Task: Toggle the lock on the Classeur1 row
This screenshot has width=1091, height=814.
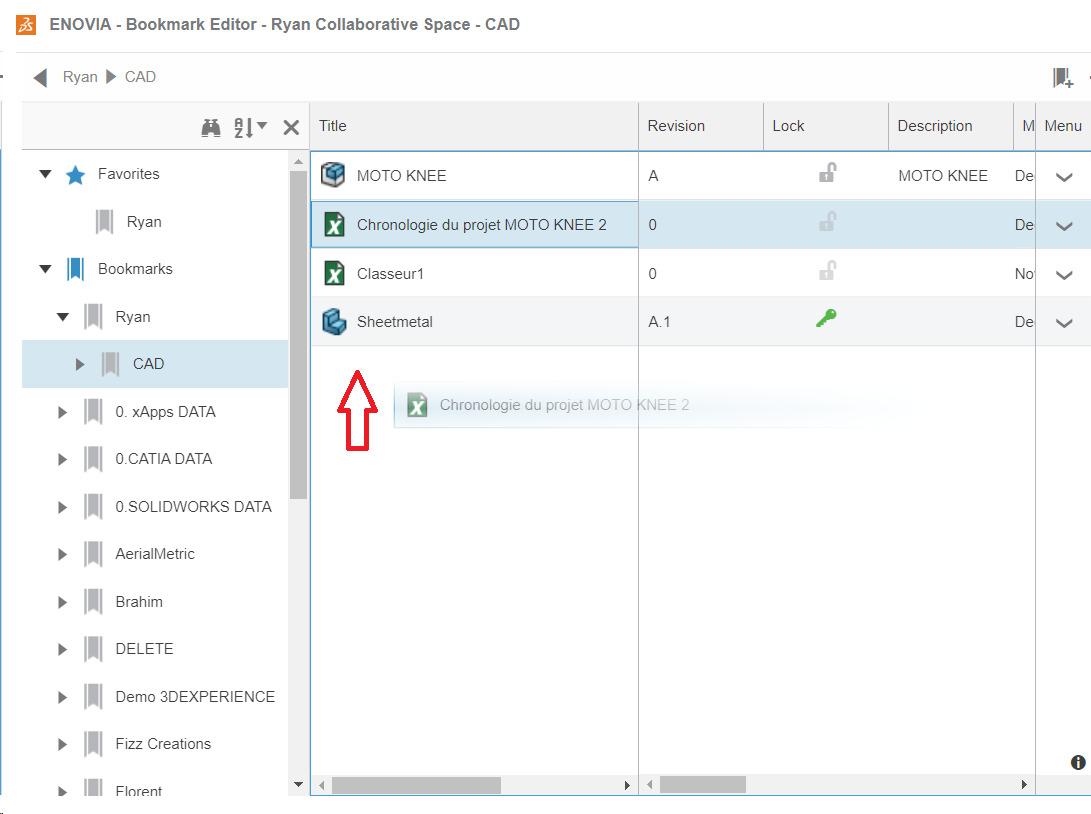Action: click(x=826, y=273)
